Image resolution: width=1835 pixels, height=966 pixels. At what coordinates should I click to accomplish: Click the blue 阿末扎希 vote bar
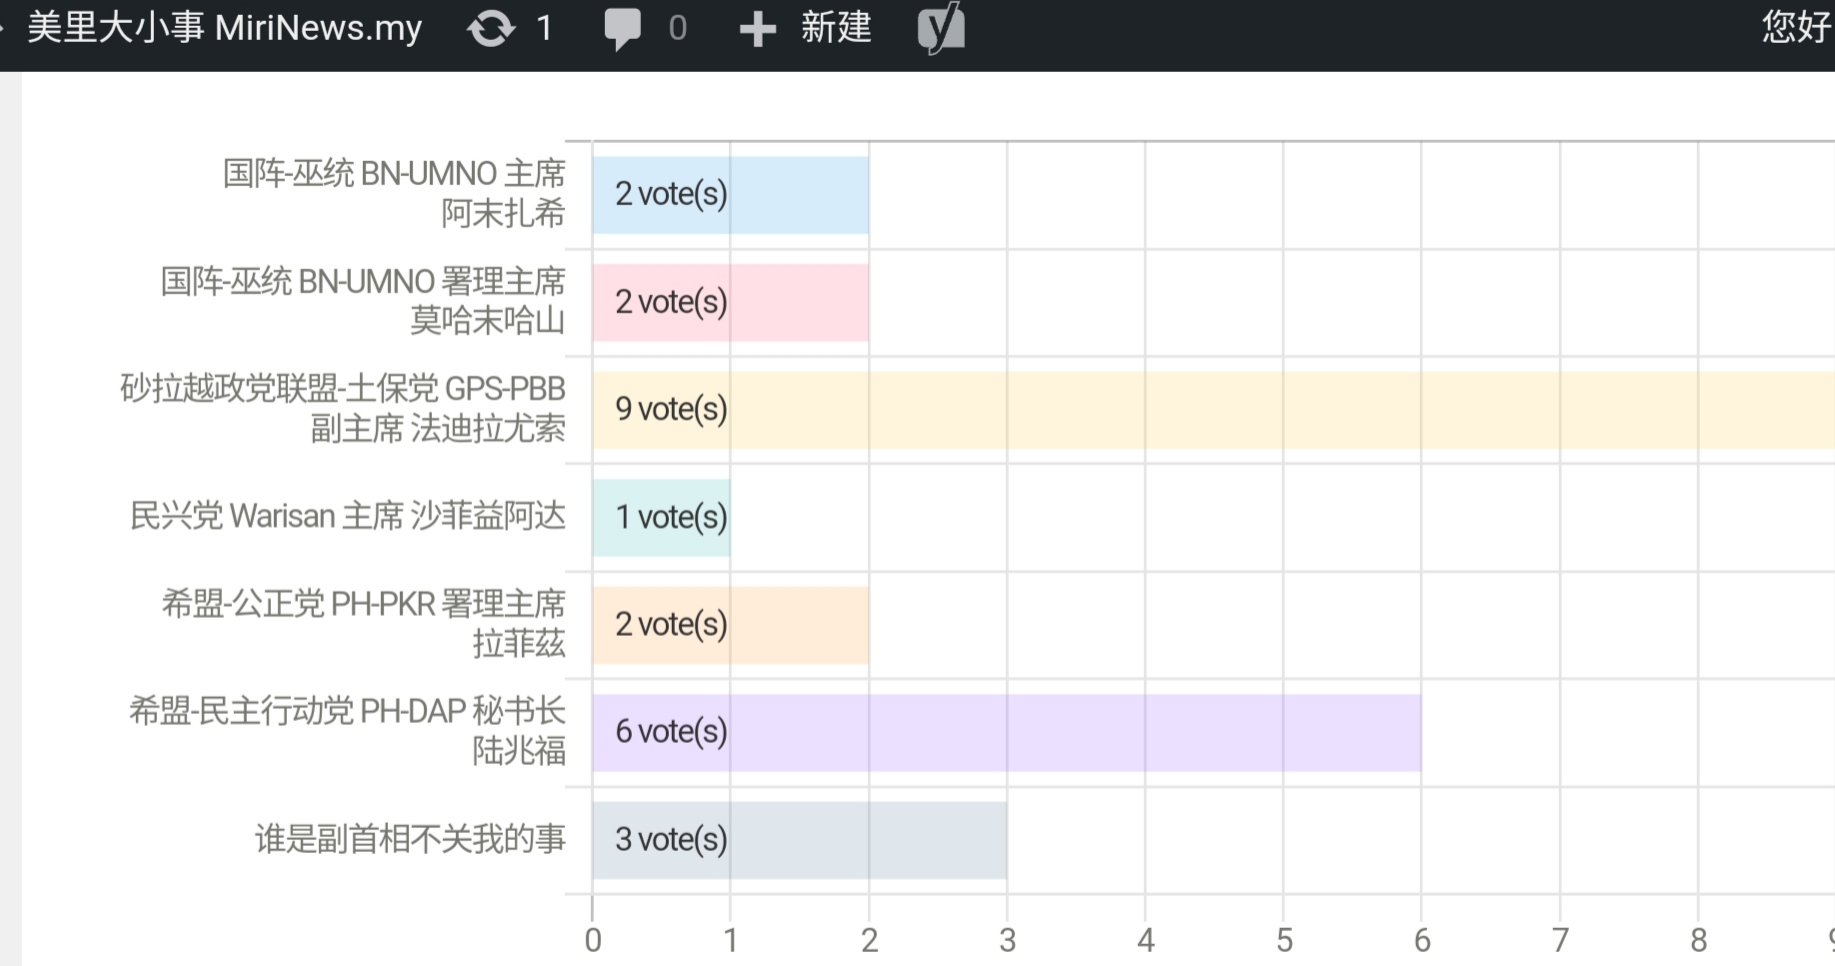(x=730, y=195)
